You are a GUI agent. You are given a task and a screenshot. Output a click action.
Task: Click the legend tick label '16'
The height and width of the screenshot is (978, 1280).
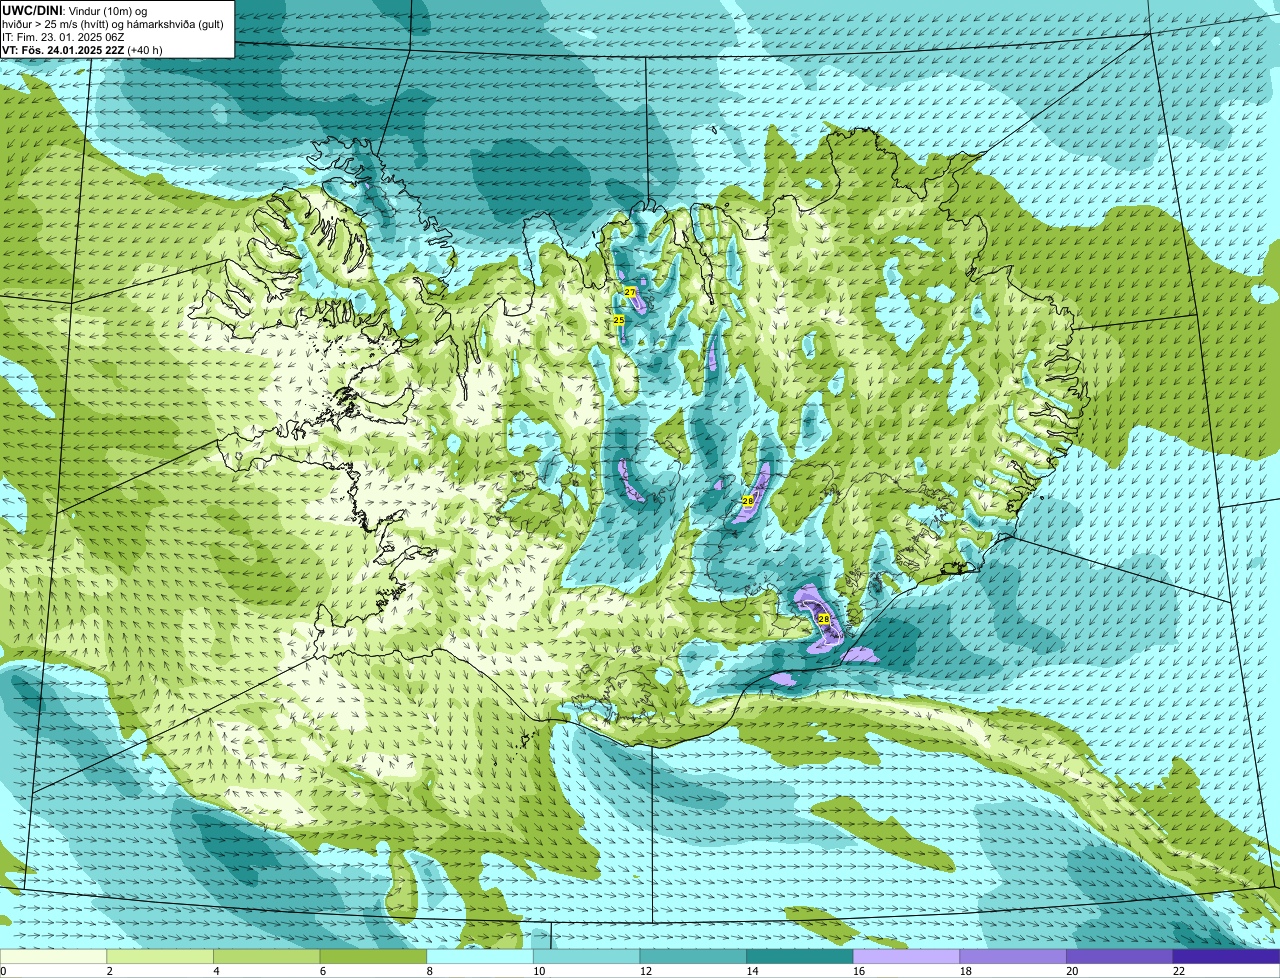[x=859, y=971]
